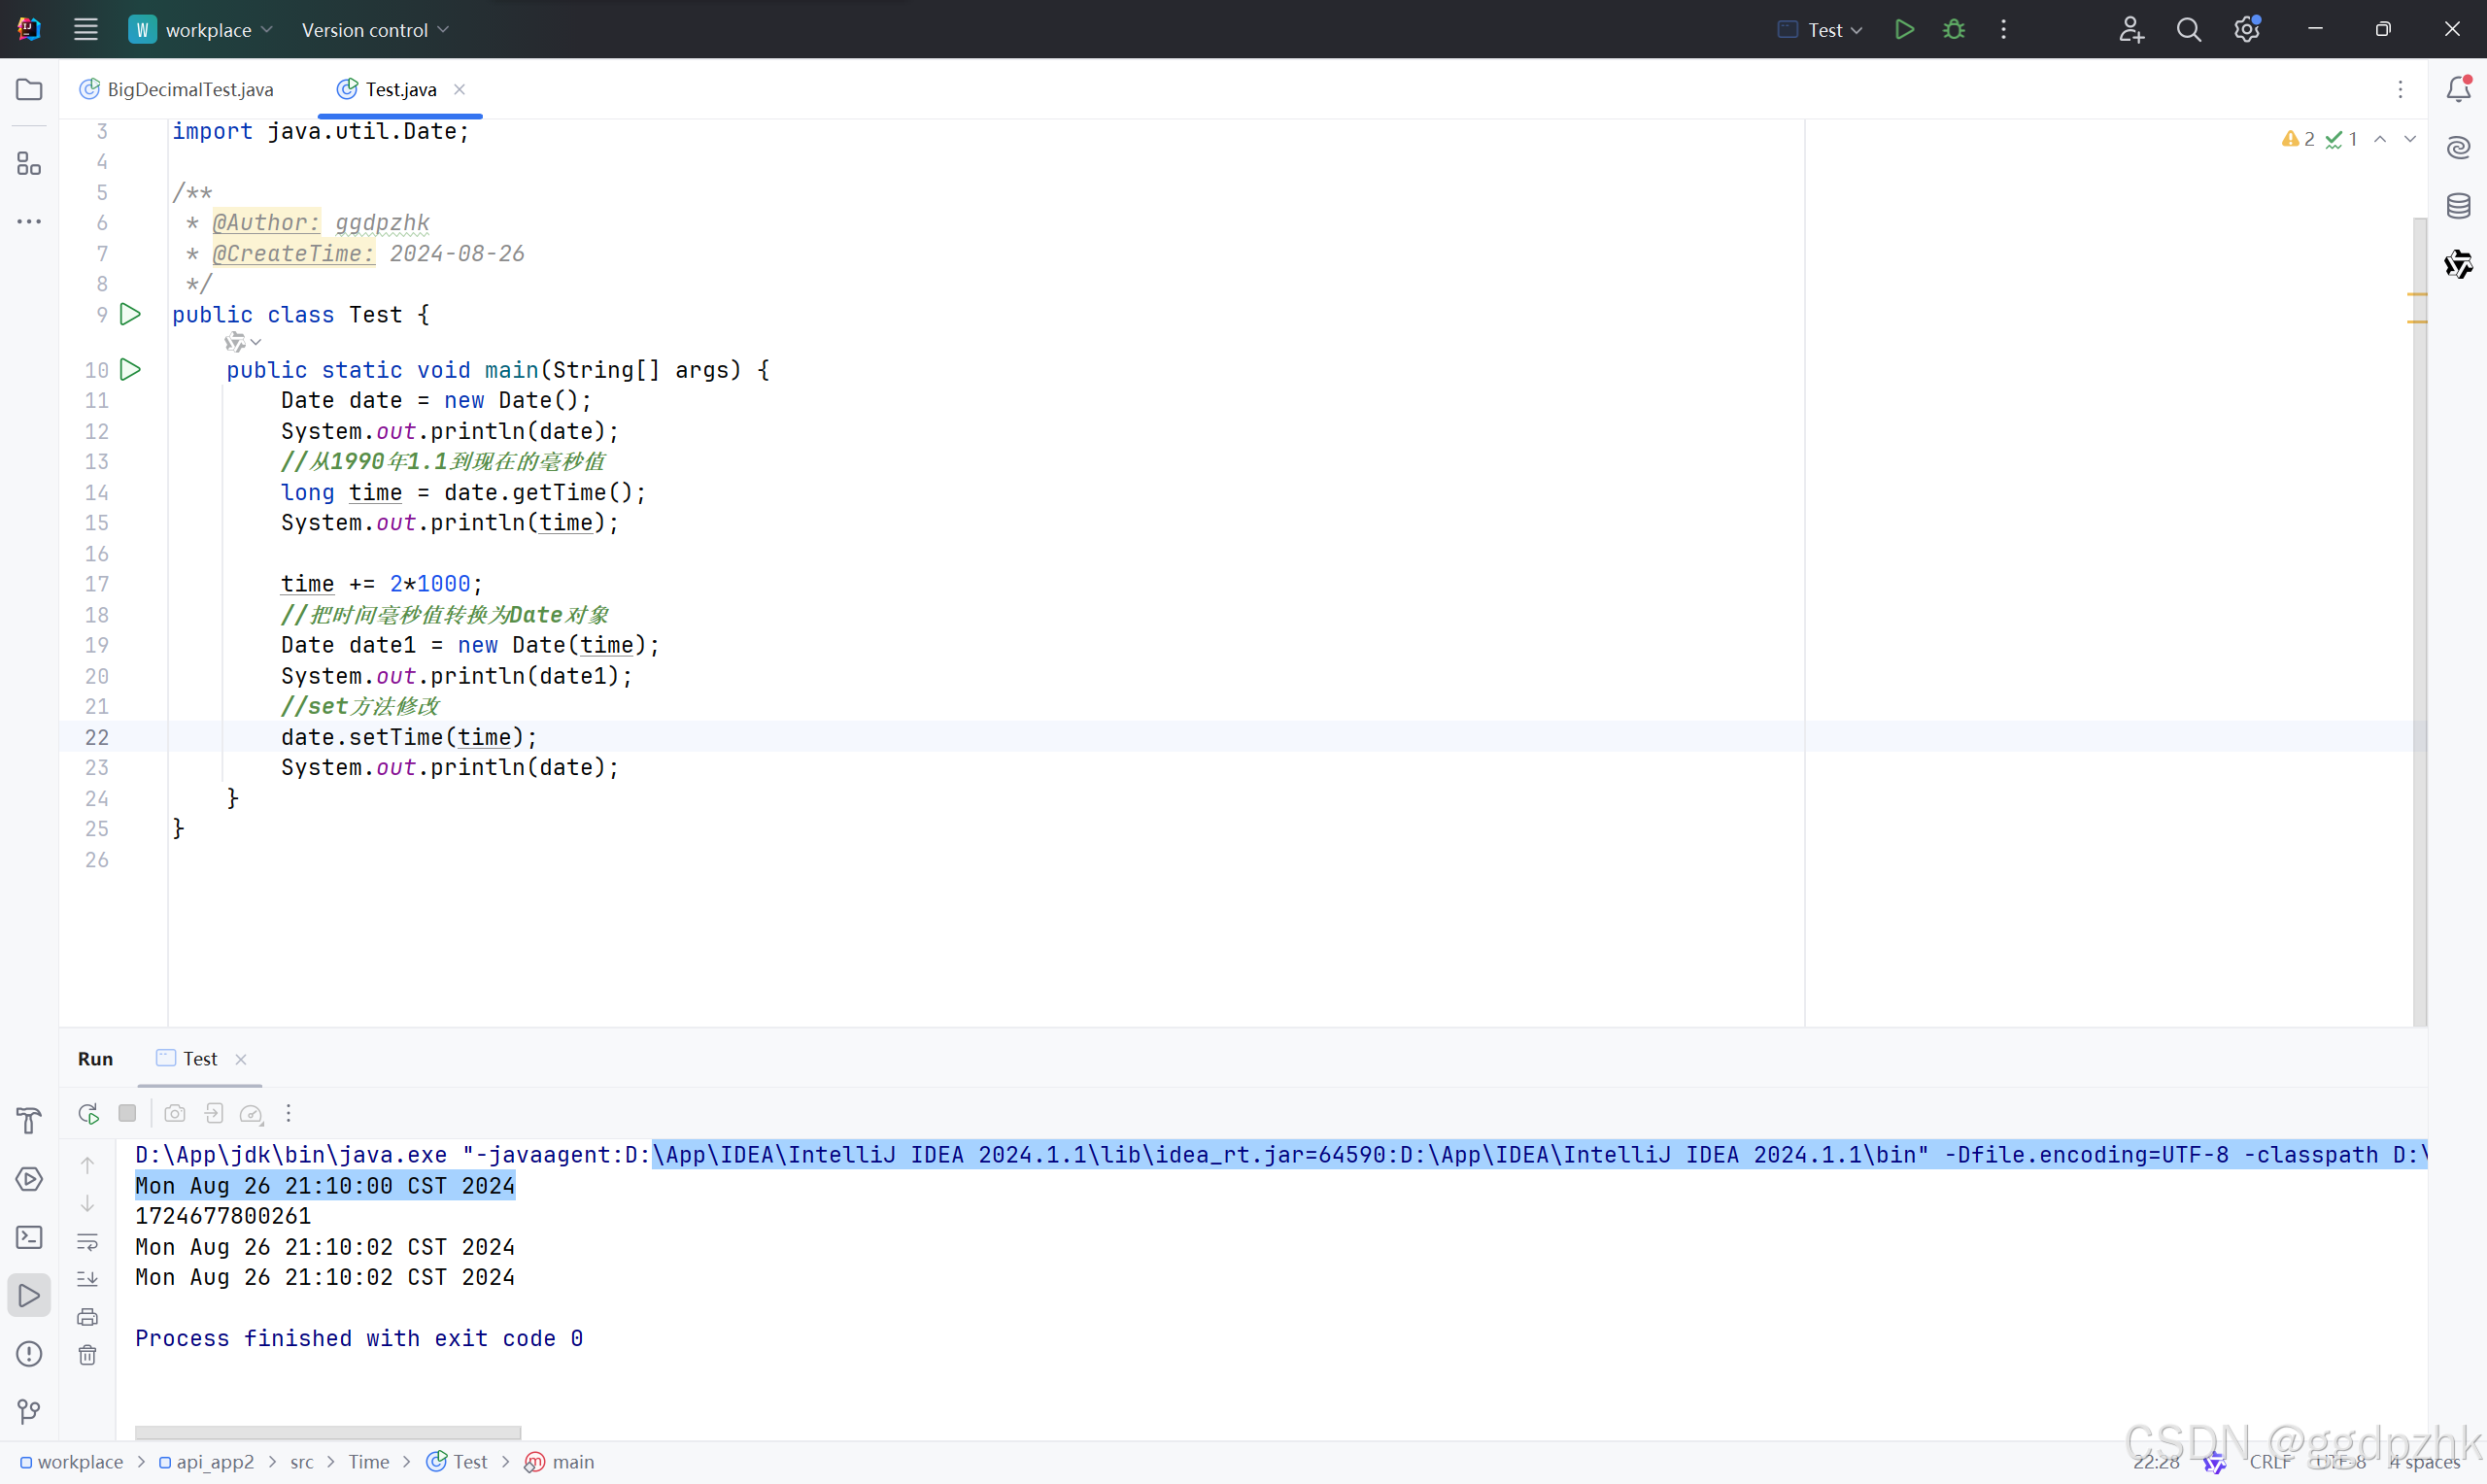Click the editor vertical scrollbar

pos(2419,620)
